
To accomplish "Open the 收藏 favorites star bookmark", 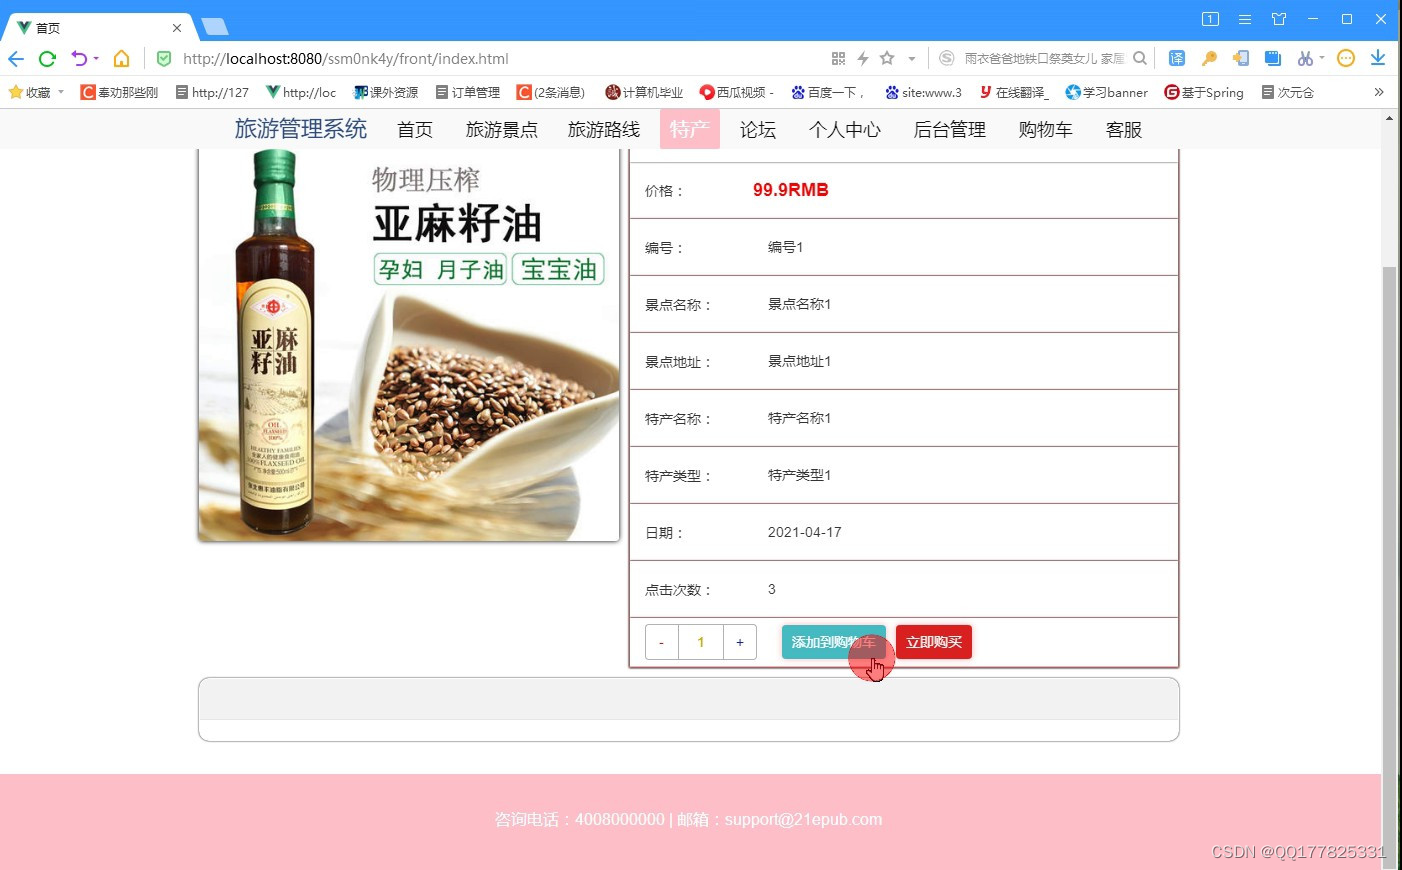I will [x=30, y=92].
